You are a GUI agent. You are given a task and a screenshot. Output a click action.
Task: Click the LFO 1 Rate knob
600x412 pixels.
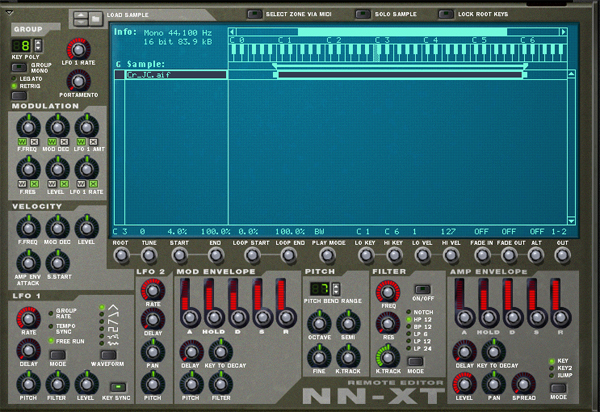pyautogui.click(x=28, y=318)
